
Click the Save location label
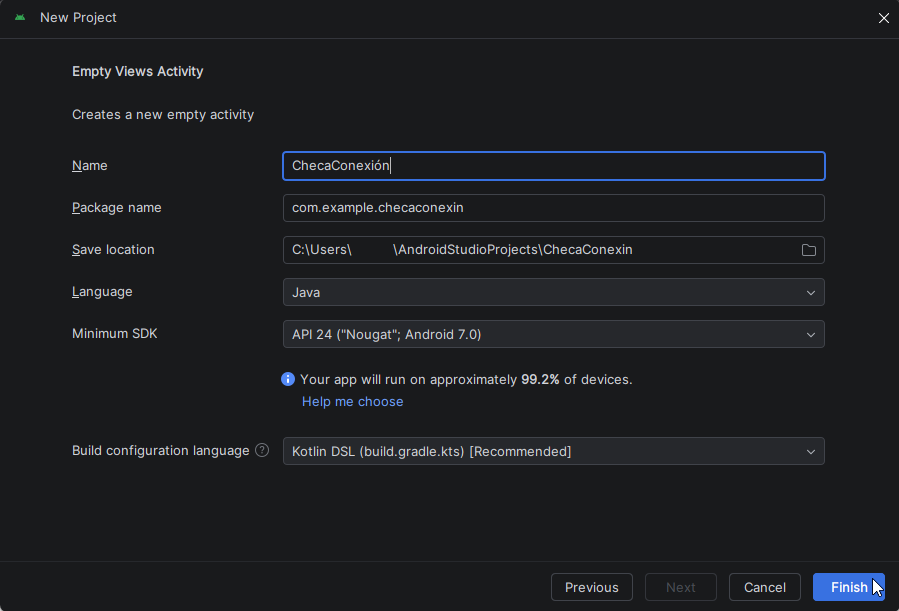(113, 249)
